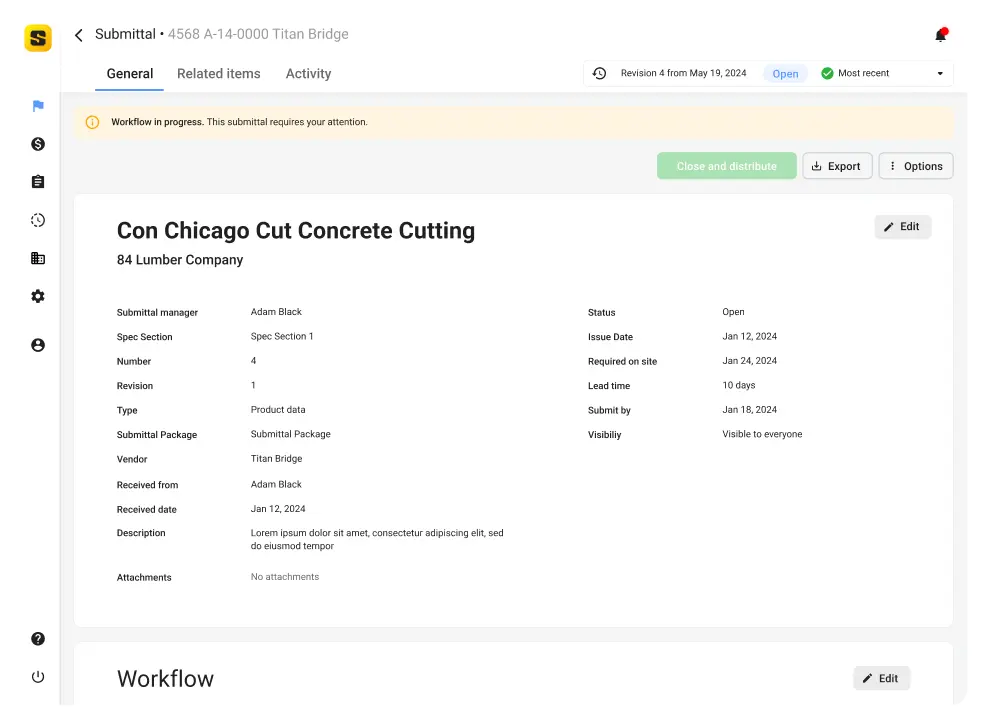Open the flag icon in sidebar
This screenshot has width=984, height=722.
38,106
